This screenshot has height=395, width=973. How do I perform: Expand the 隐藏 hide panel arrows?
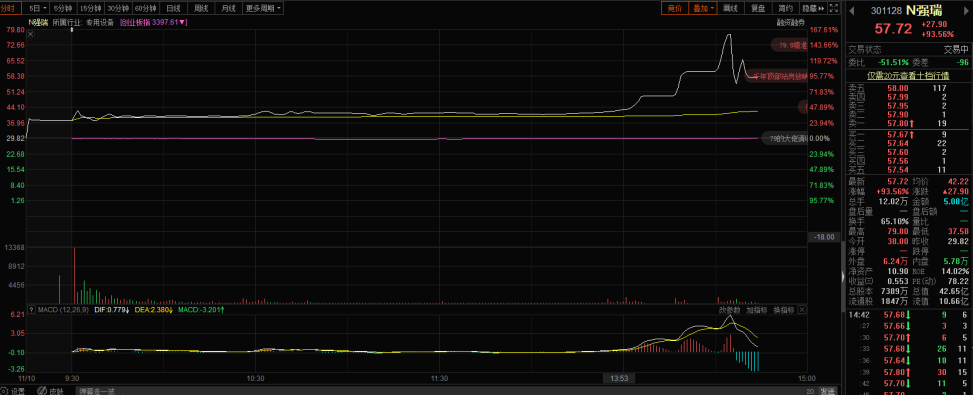(x=813, y=8)
